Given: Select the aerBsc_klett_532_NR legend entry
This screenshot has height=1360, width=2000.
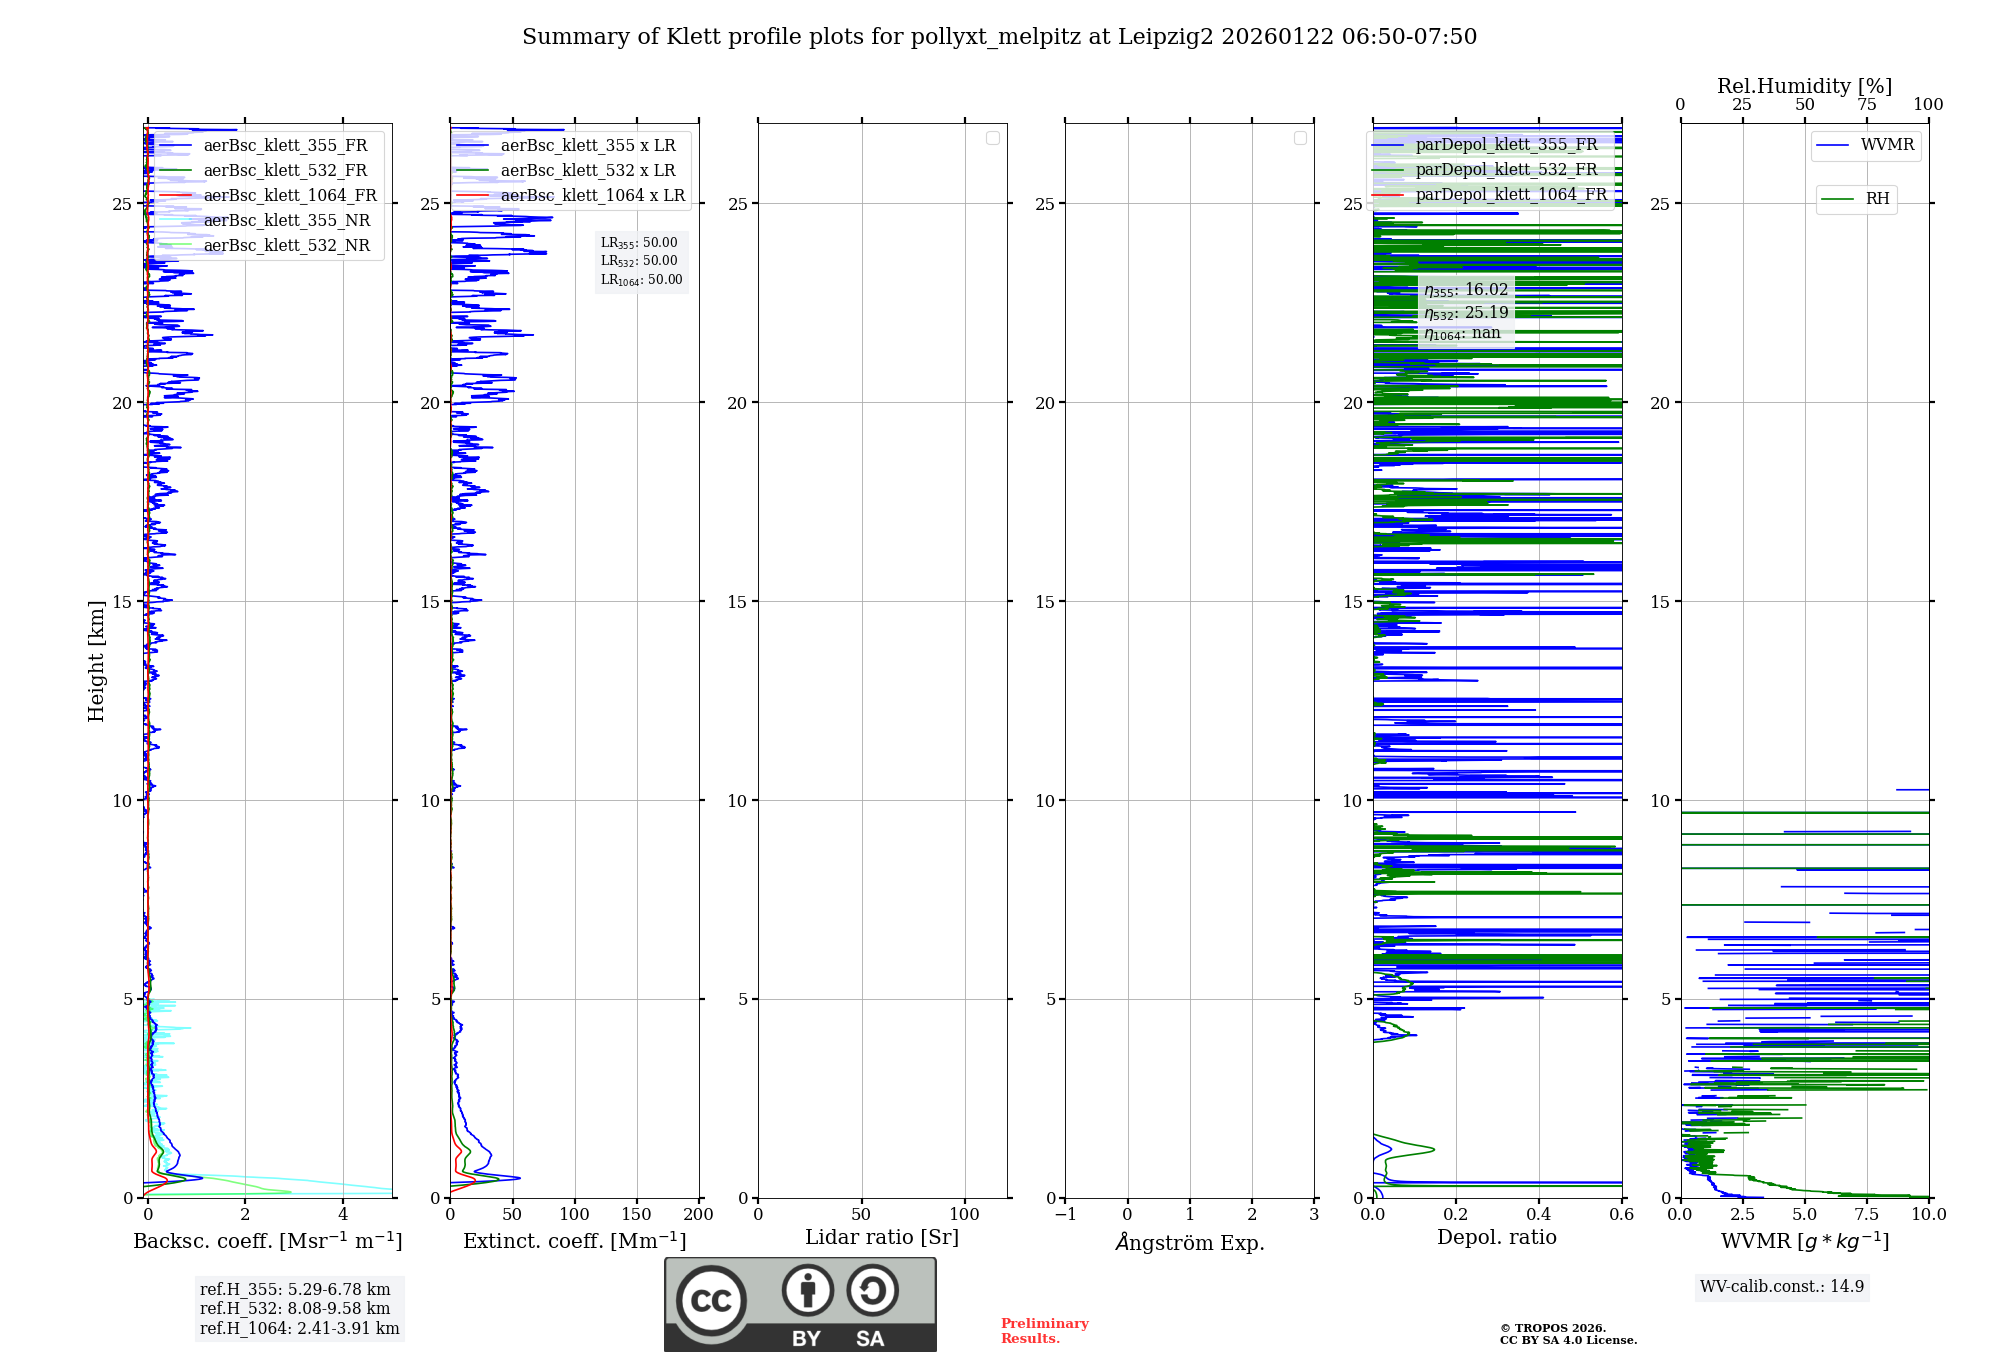Looking at the screenshot, I should 286,245.
